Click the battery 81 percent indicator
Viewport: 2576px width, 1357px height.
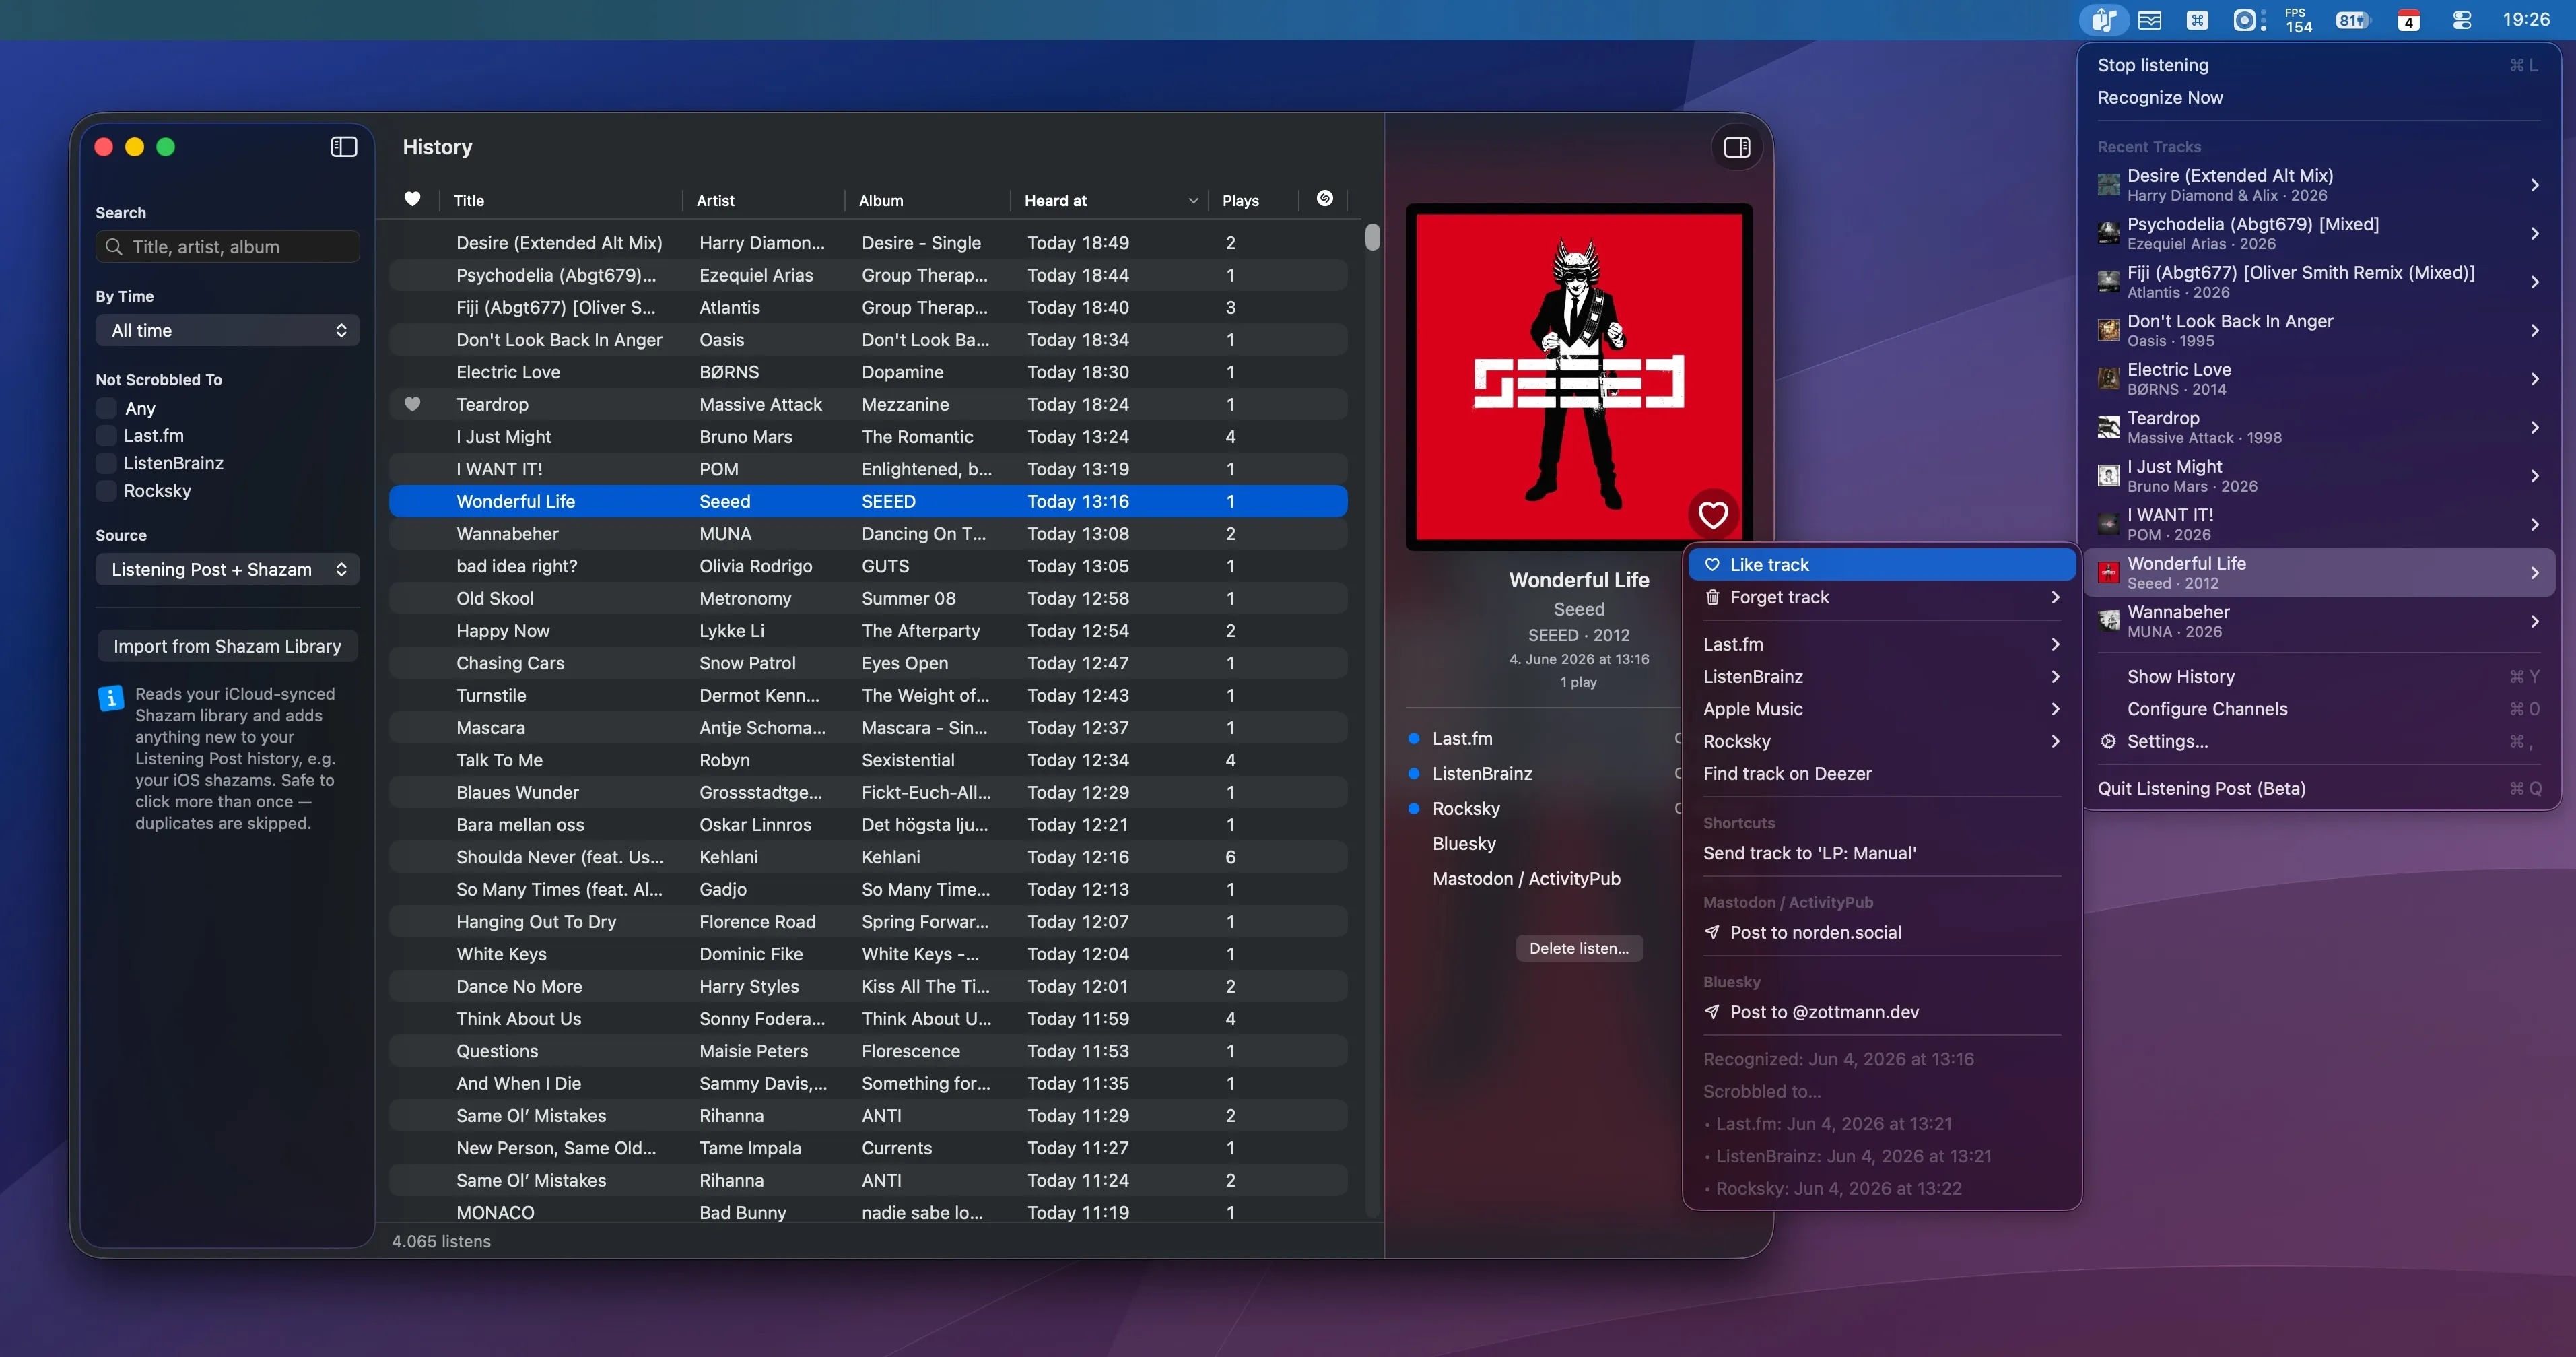(x=2352, y=19)
